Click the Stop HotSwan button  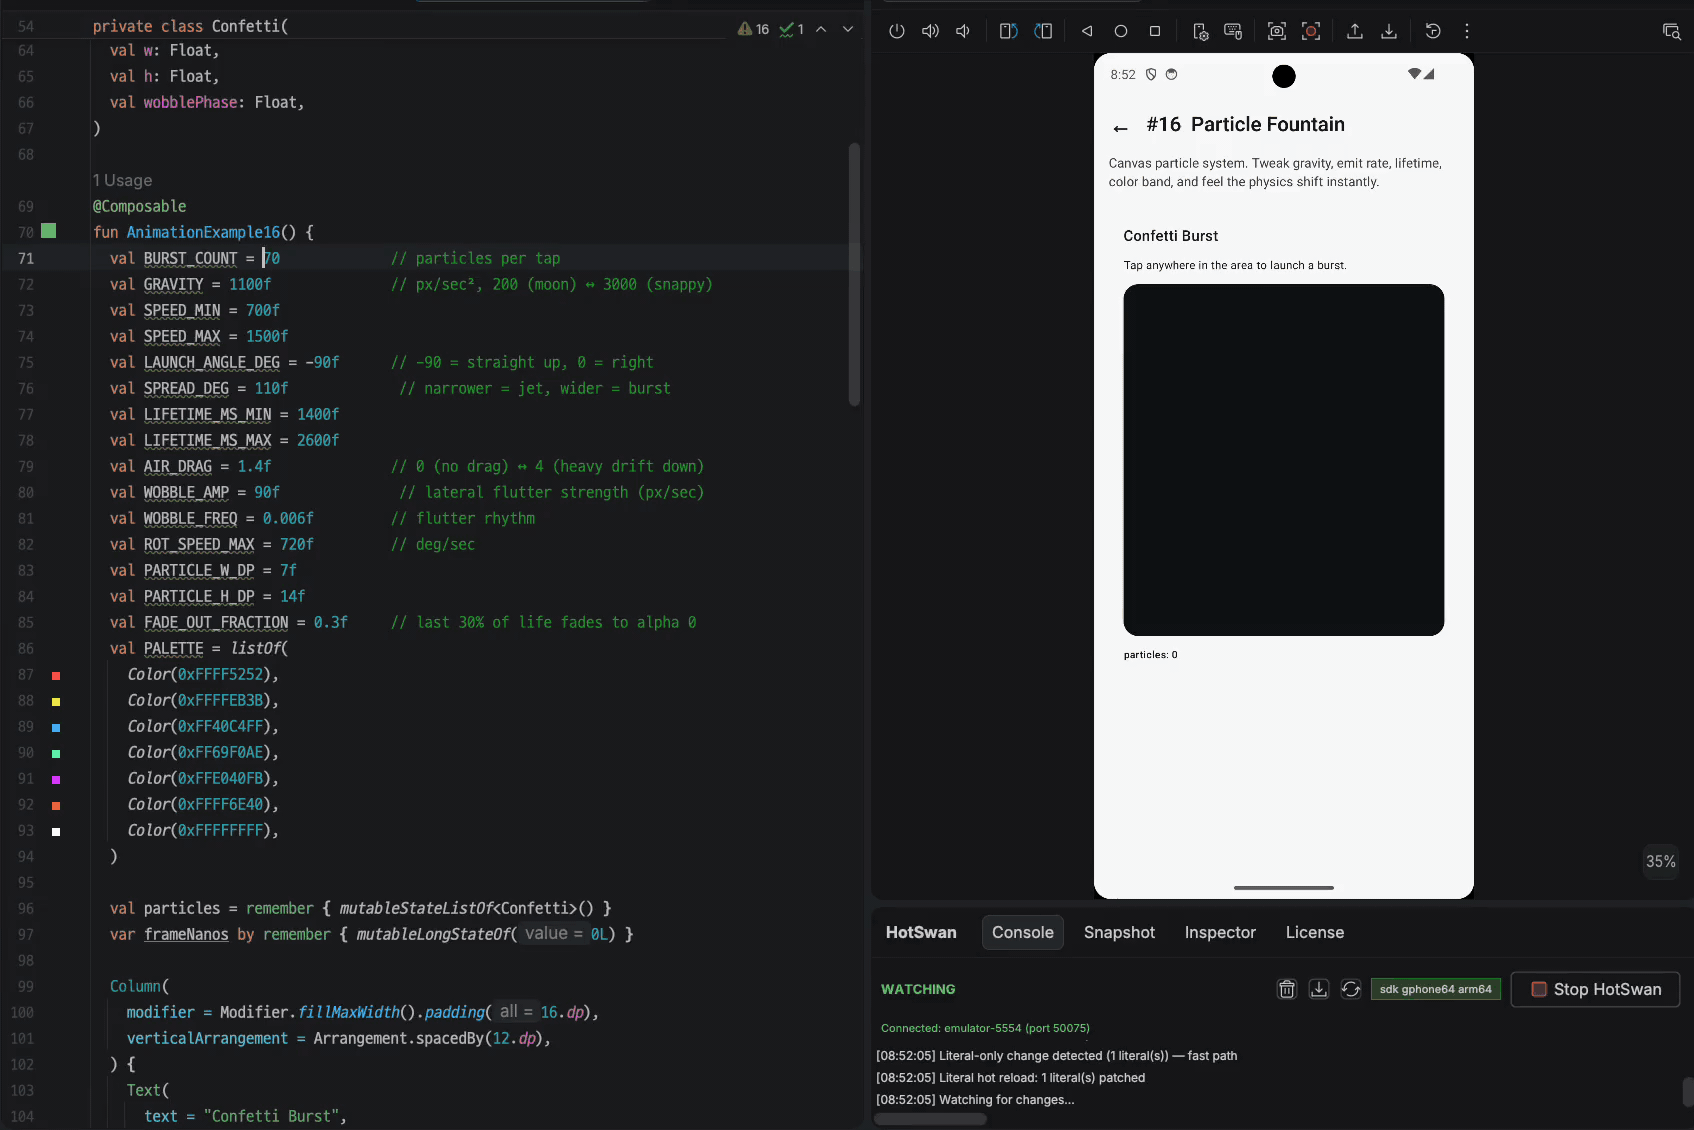1595,989
